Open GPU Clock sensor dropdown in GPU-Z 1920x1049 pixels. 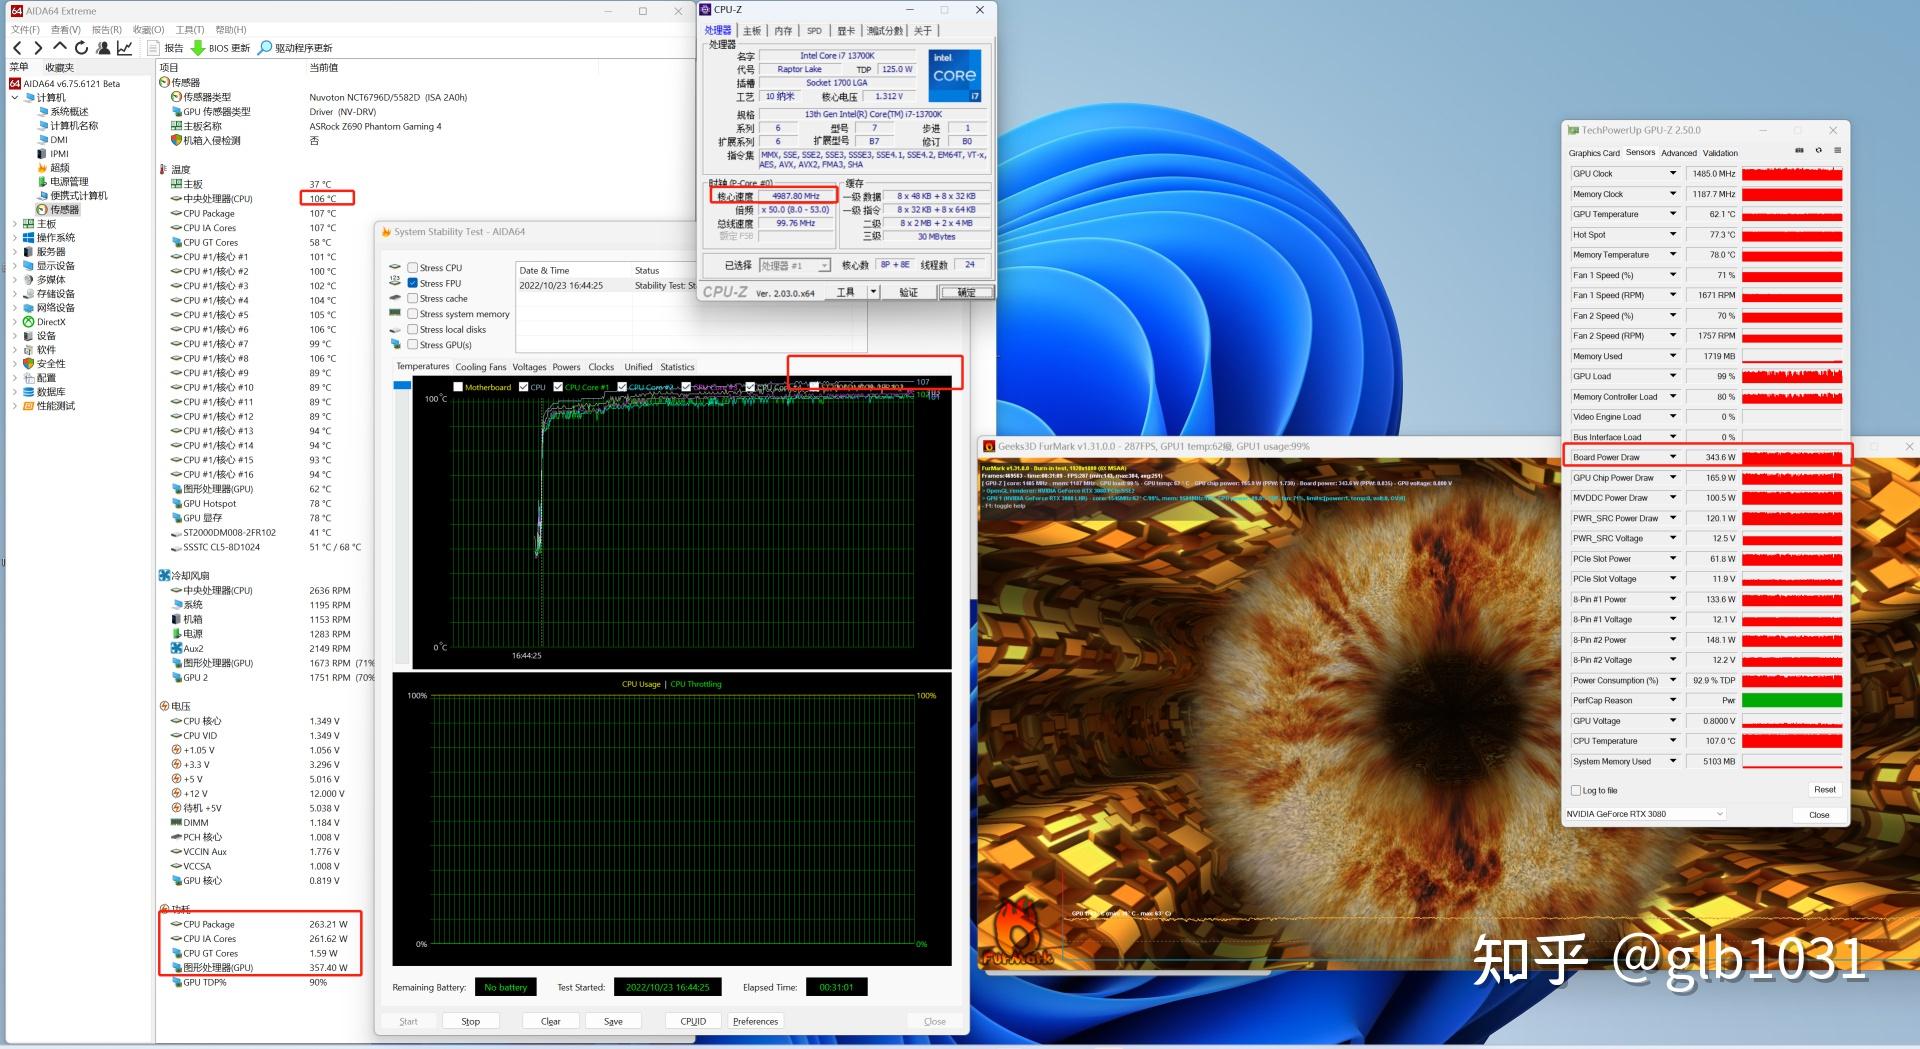point(1672,174)
